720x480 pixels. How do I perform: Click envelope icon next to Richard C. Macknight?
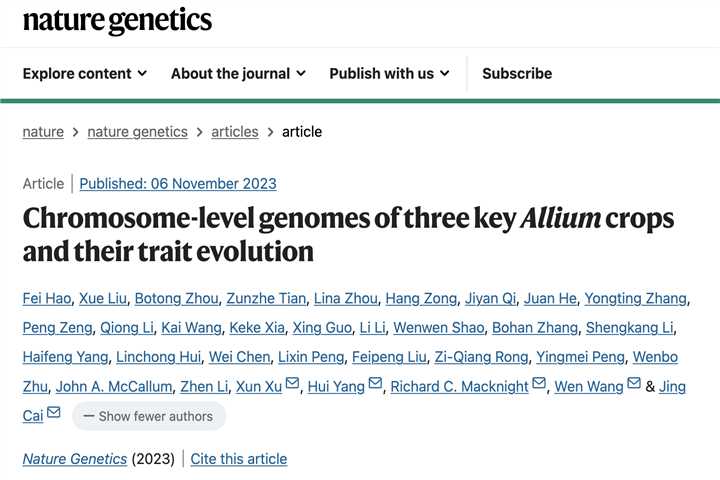[539, 383]
